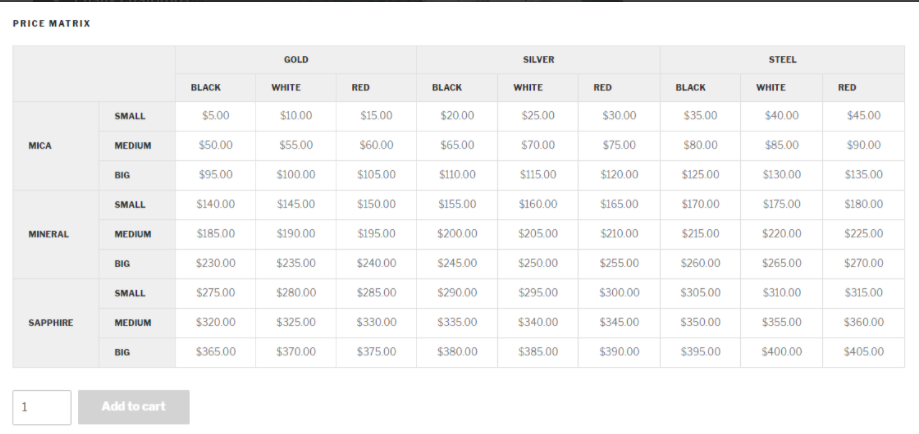Select the $230.00 price cell
The width and height of the screenshot is (919, 434).
pos(216,264)
